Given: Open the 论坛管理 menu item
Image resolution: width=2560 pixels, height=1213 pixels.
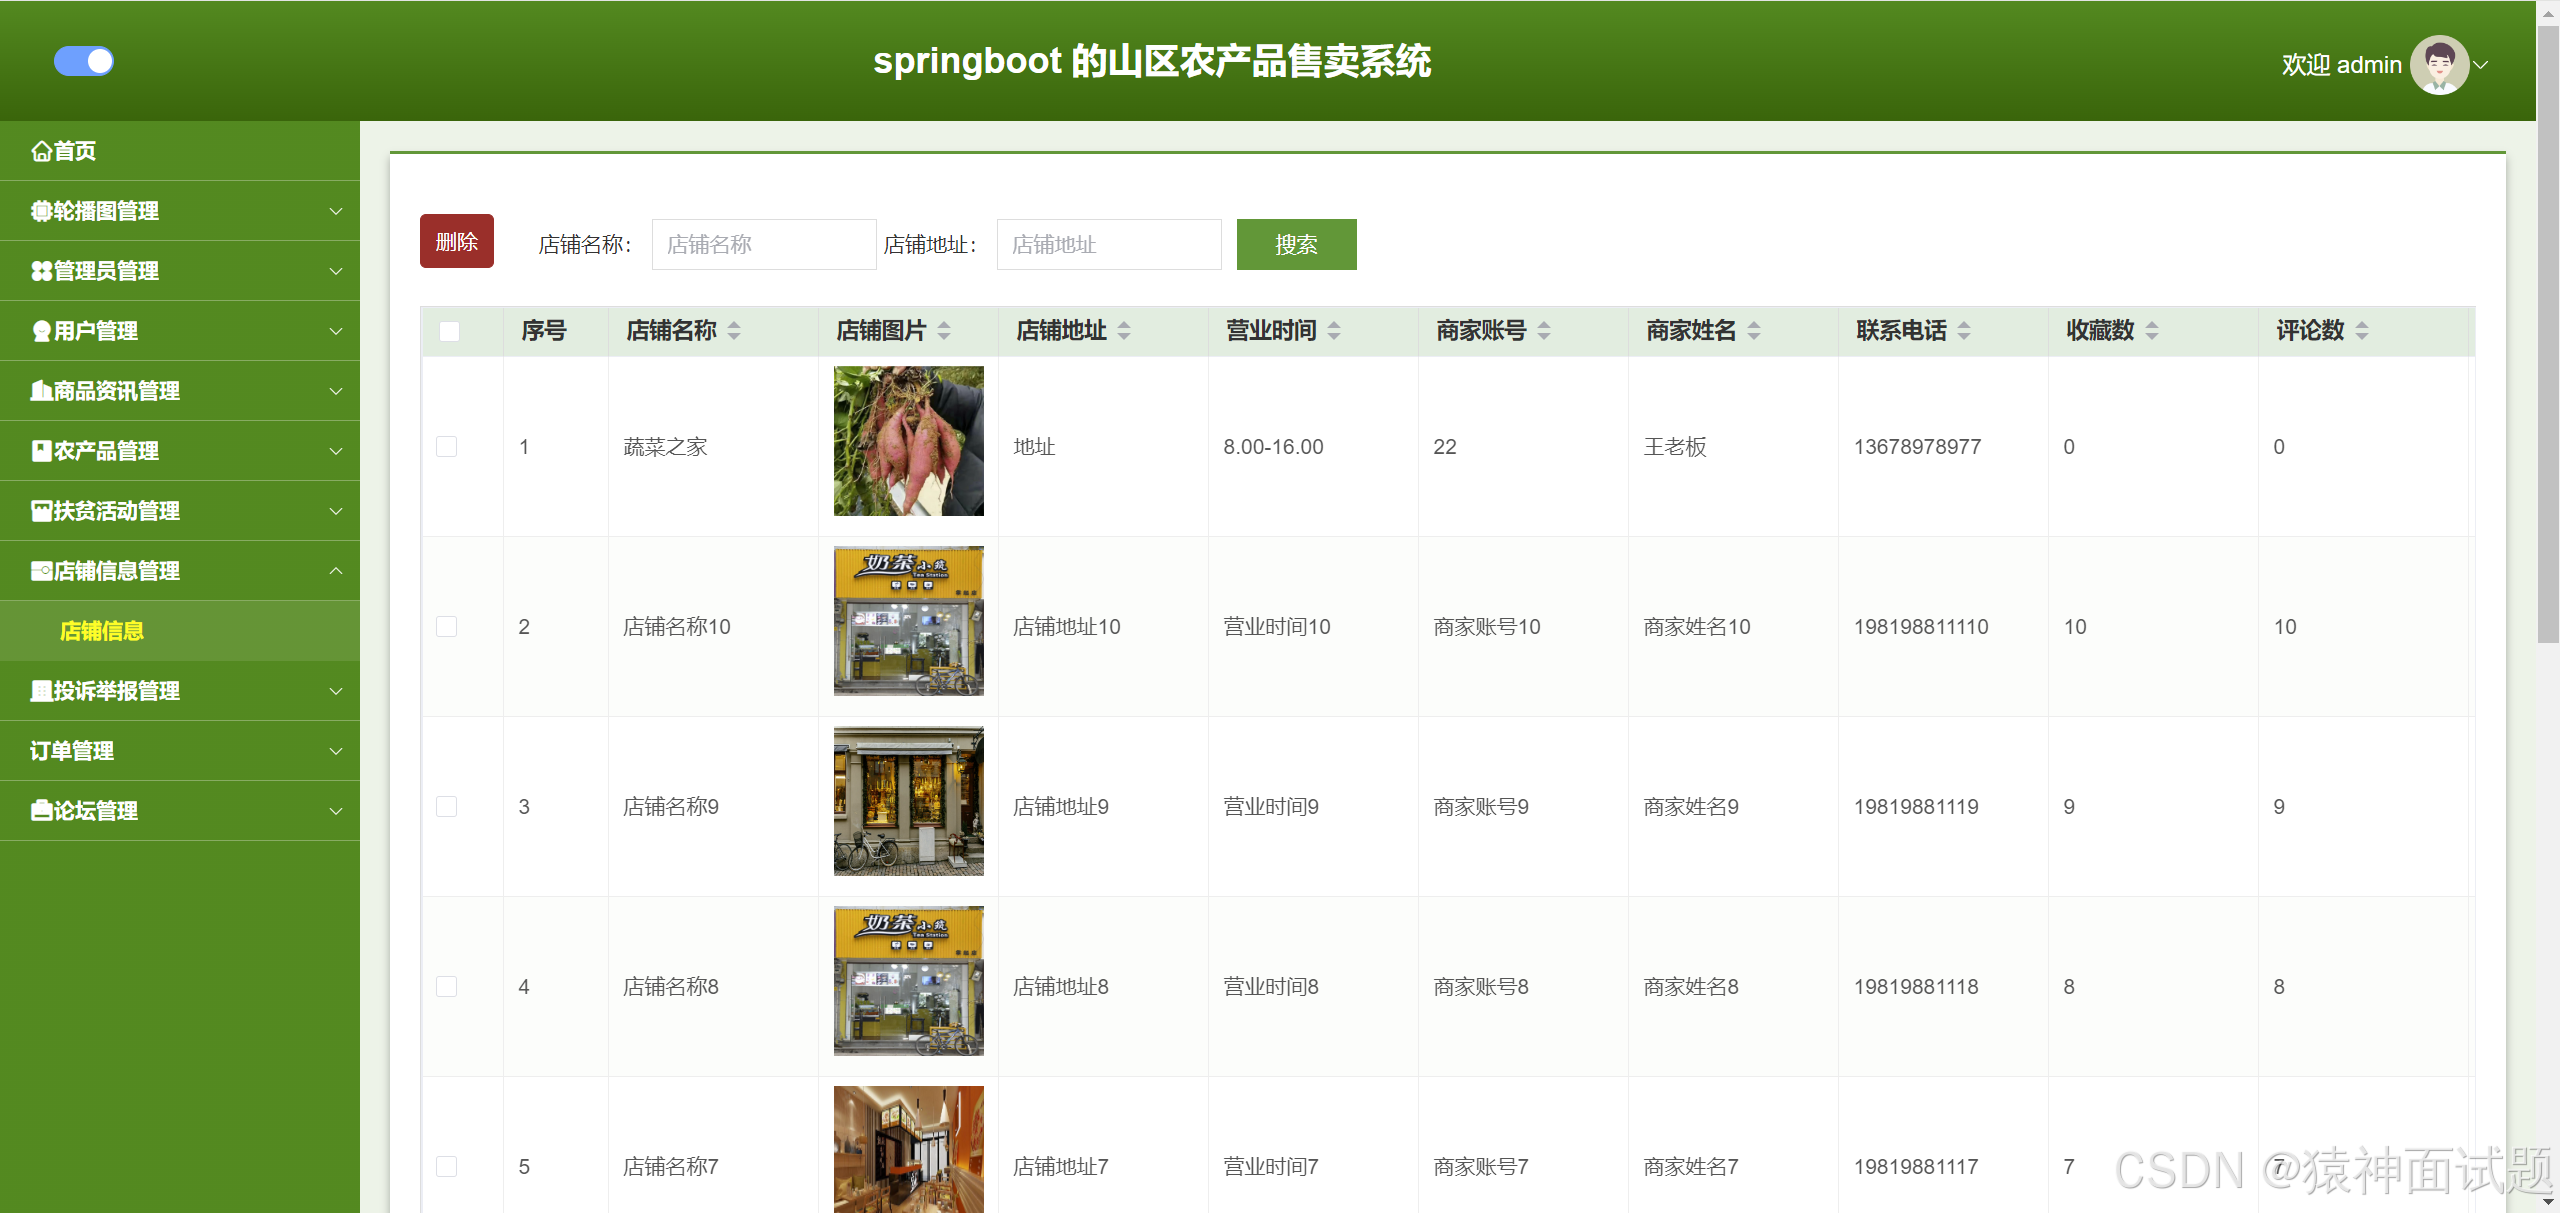Looking at the screenshot, I should [96, 811].
